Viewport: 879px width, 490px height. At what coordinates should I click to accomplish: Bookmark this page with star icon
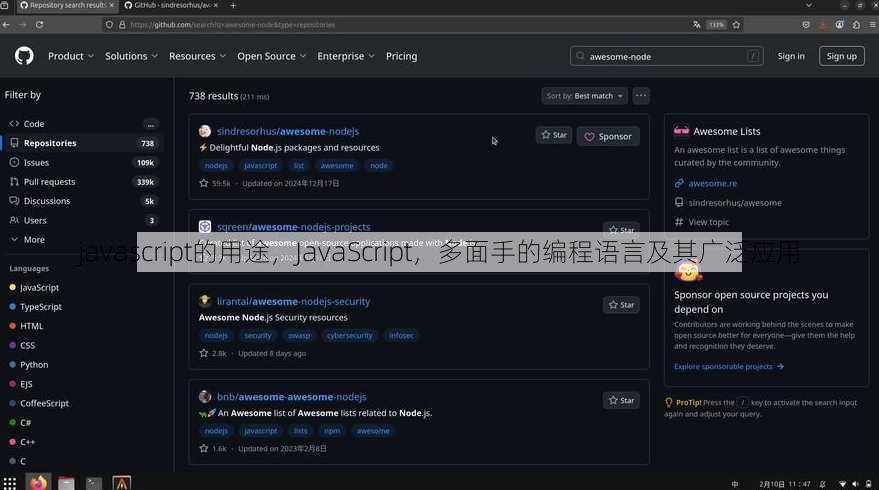click(x=736, y=25)
